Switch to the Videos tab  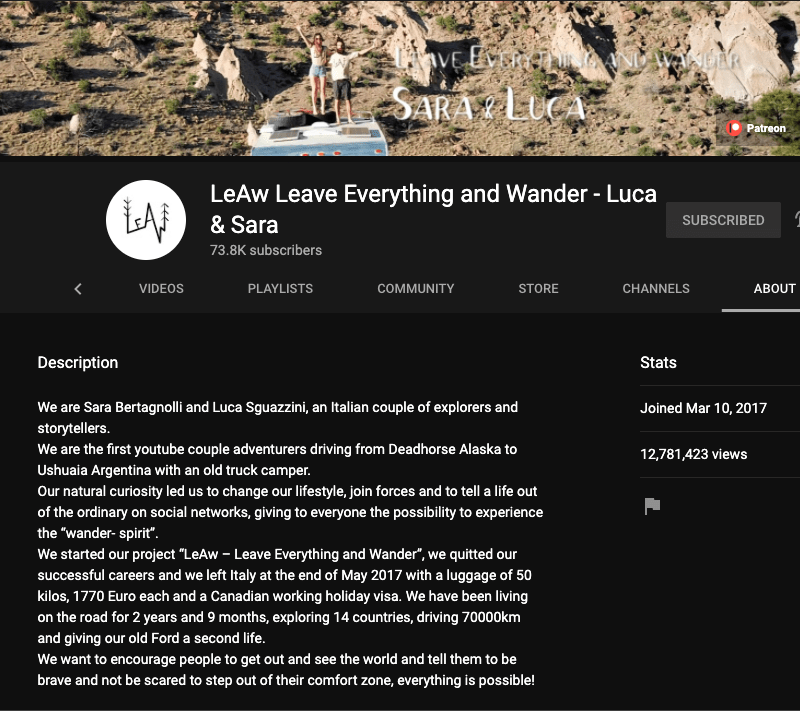point(161,288)
